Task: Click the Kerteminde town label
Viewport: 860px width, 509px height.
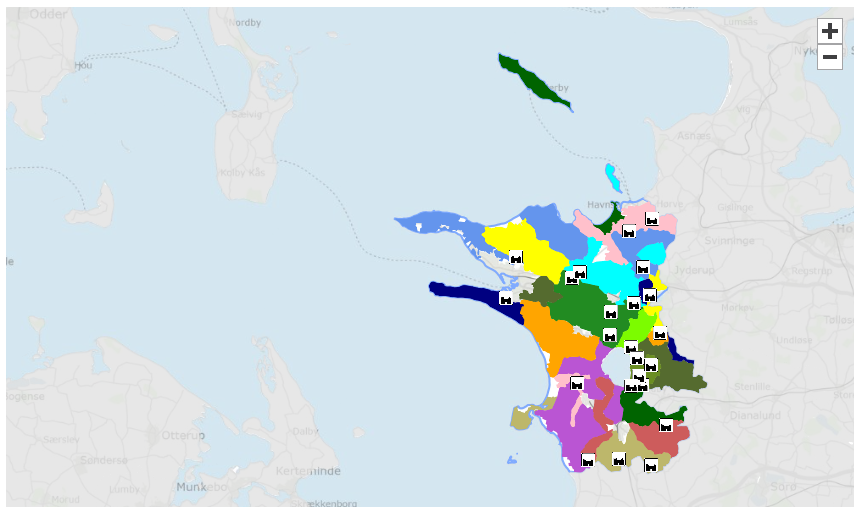Action: [x=313, y=470]
